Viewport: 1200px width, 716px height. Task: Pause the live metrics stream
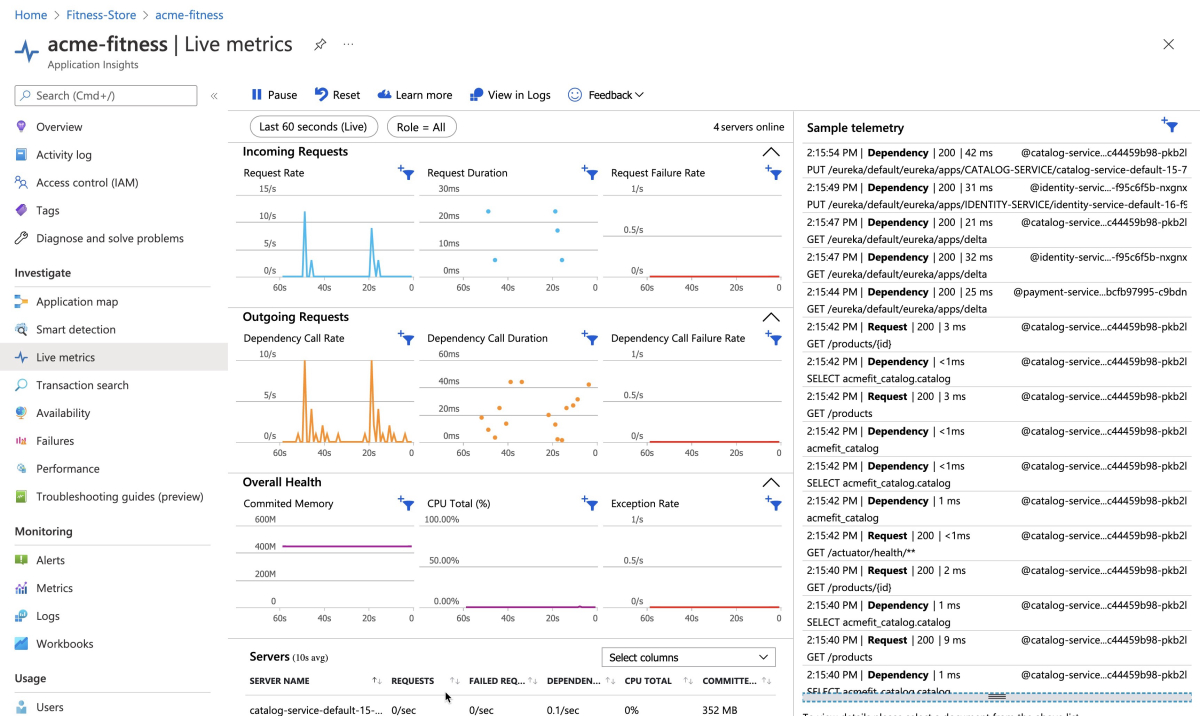tap(273, 95)
